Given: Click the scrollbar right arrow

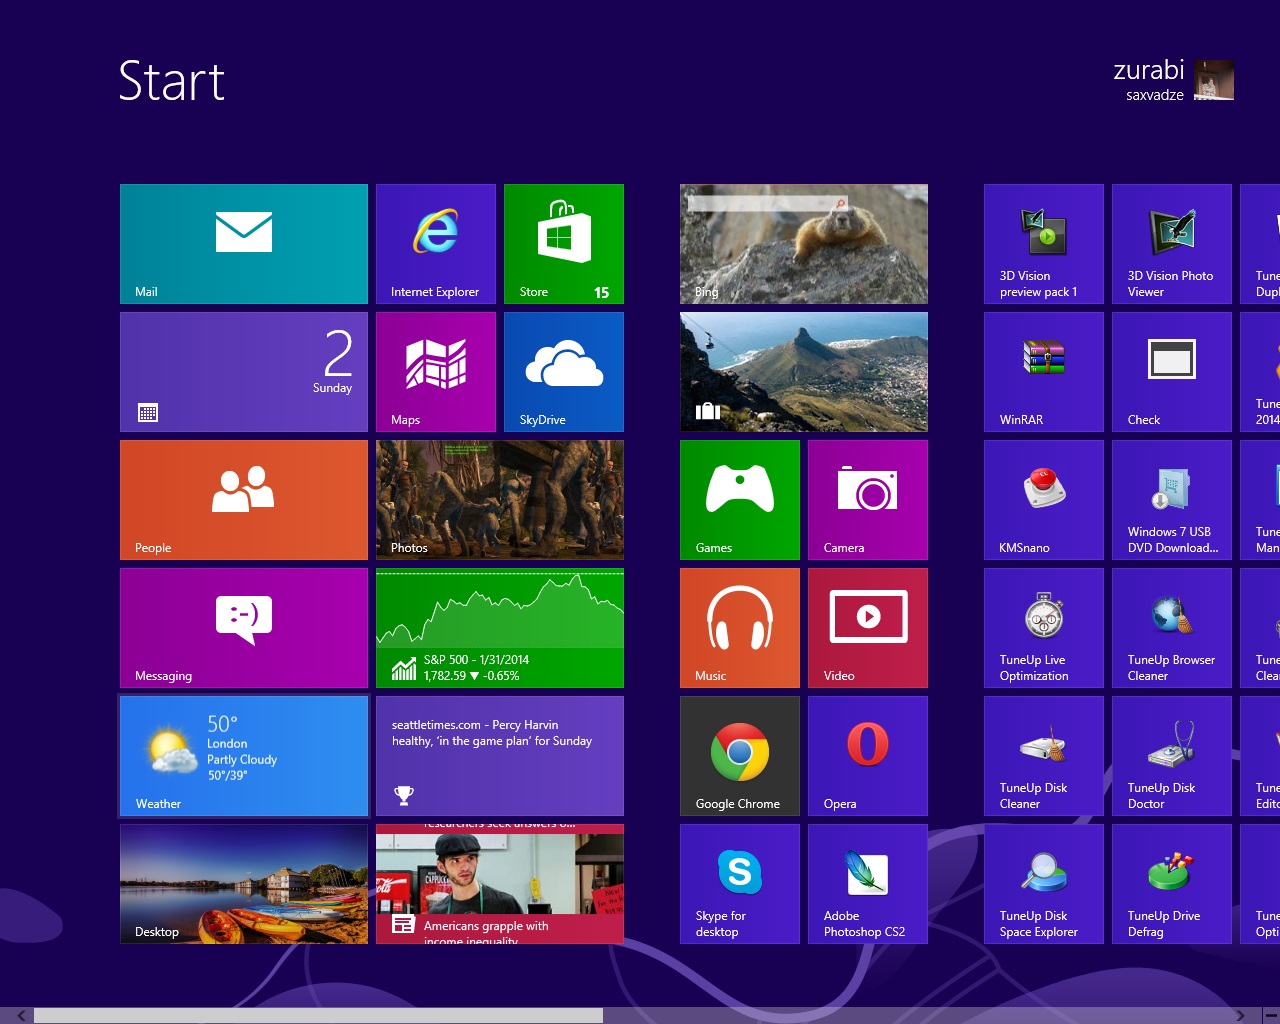Looking at the screenshot, I should coord(1240,1016).
